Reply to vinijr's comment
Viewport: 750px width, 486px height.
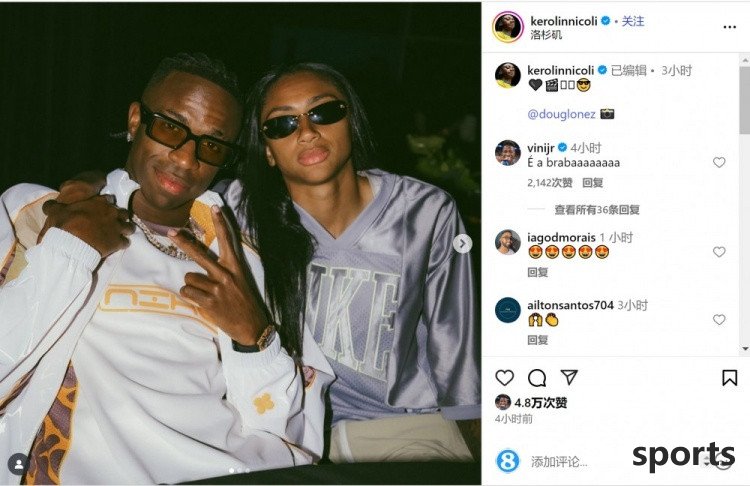click(593, 183)
